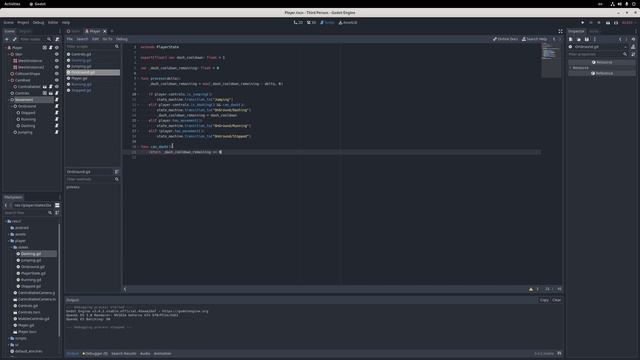Clear the output log
Viewport: 640px width, 360px height.
point(557,300)
